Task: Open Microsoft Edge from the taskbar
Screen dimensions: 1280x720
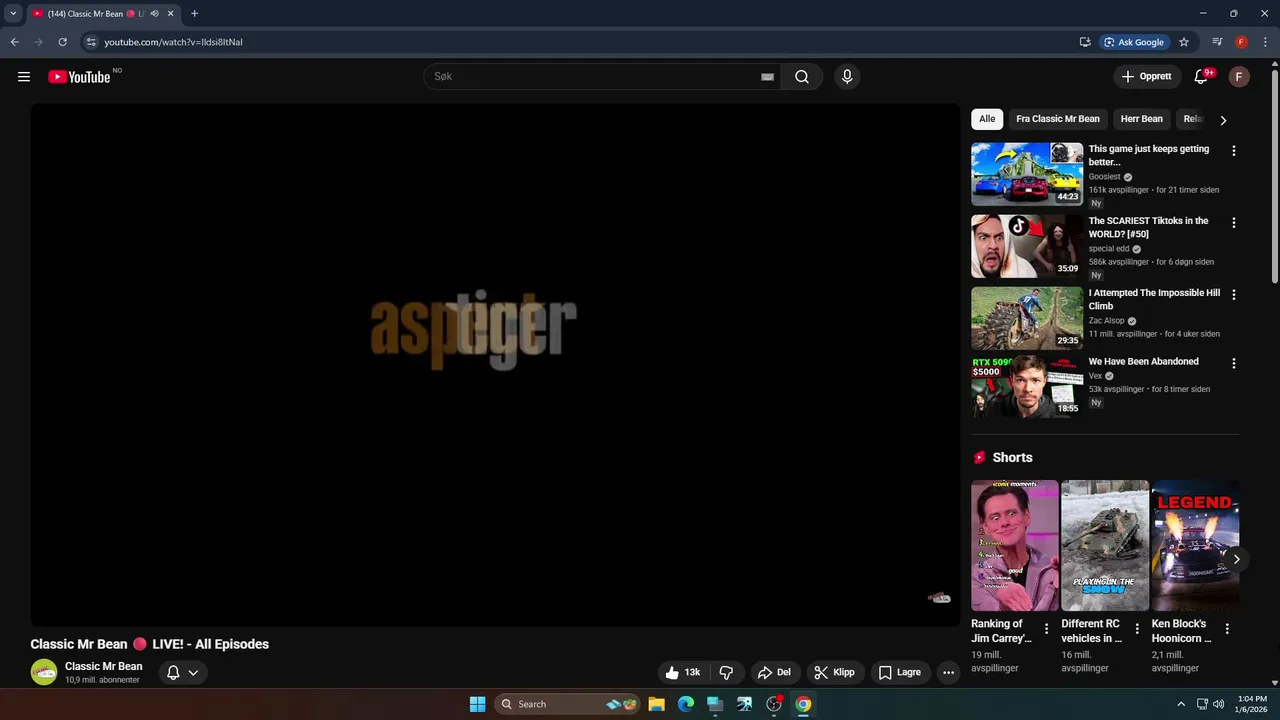Action: point(686,704)
